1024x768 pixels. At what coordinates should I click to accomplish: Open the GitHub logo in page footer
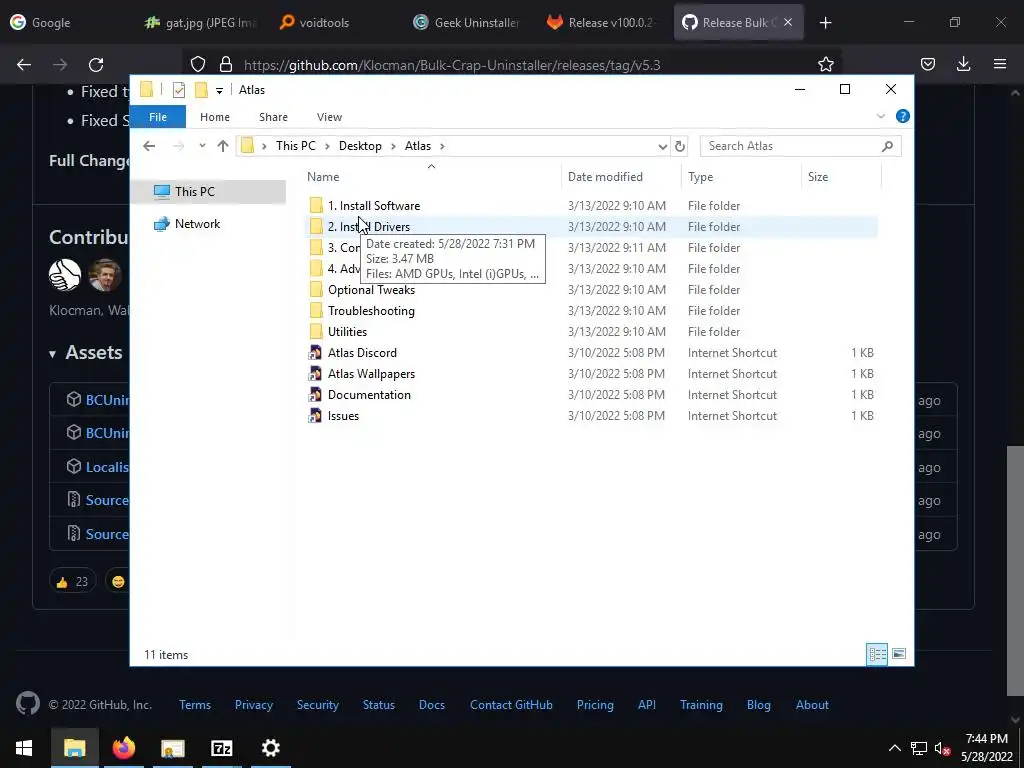pyautogui.click(x=27, y=703)
